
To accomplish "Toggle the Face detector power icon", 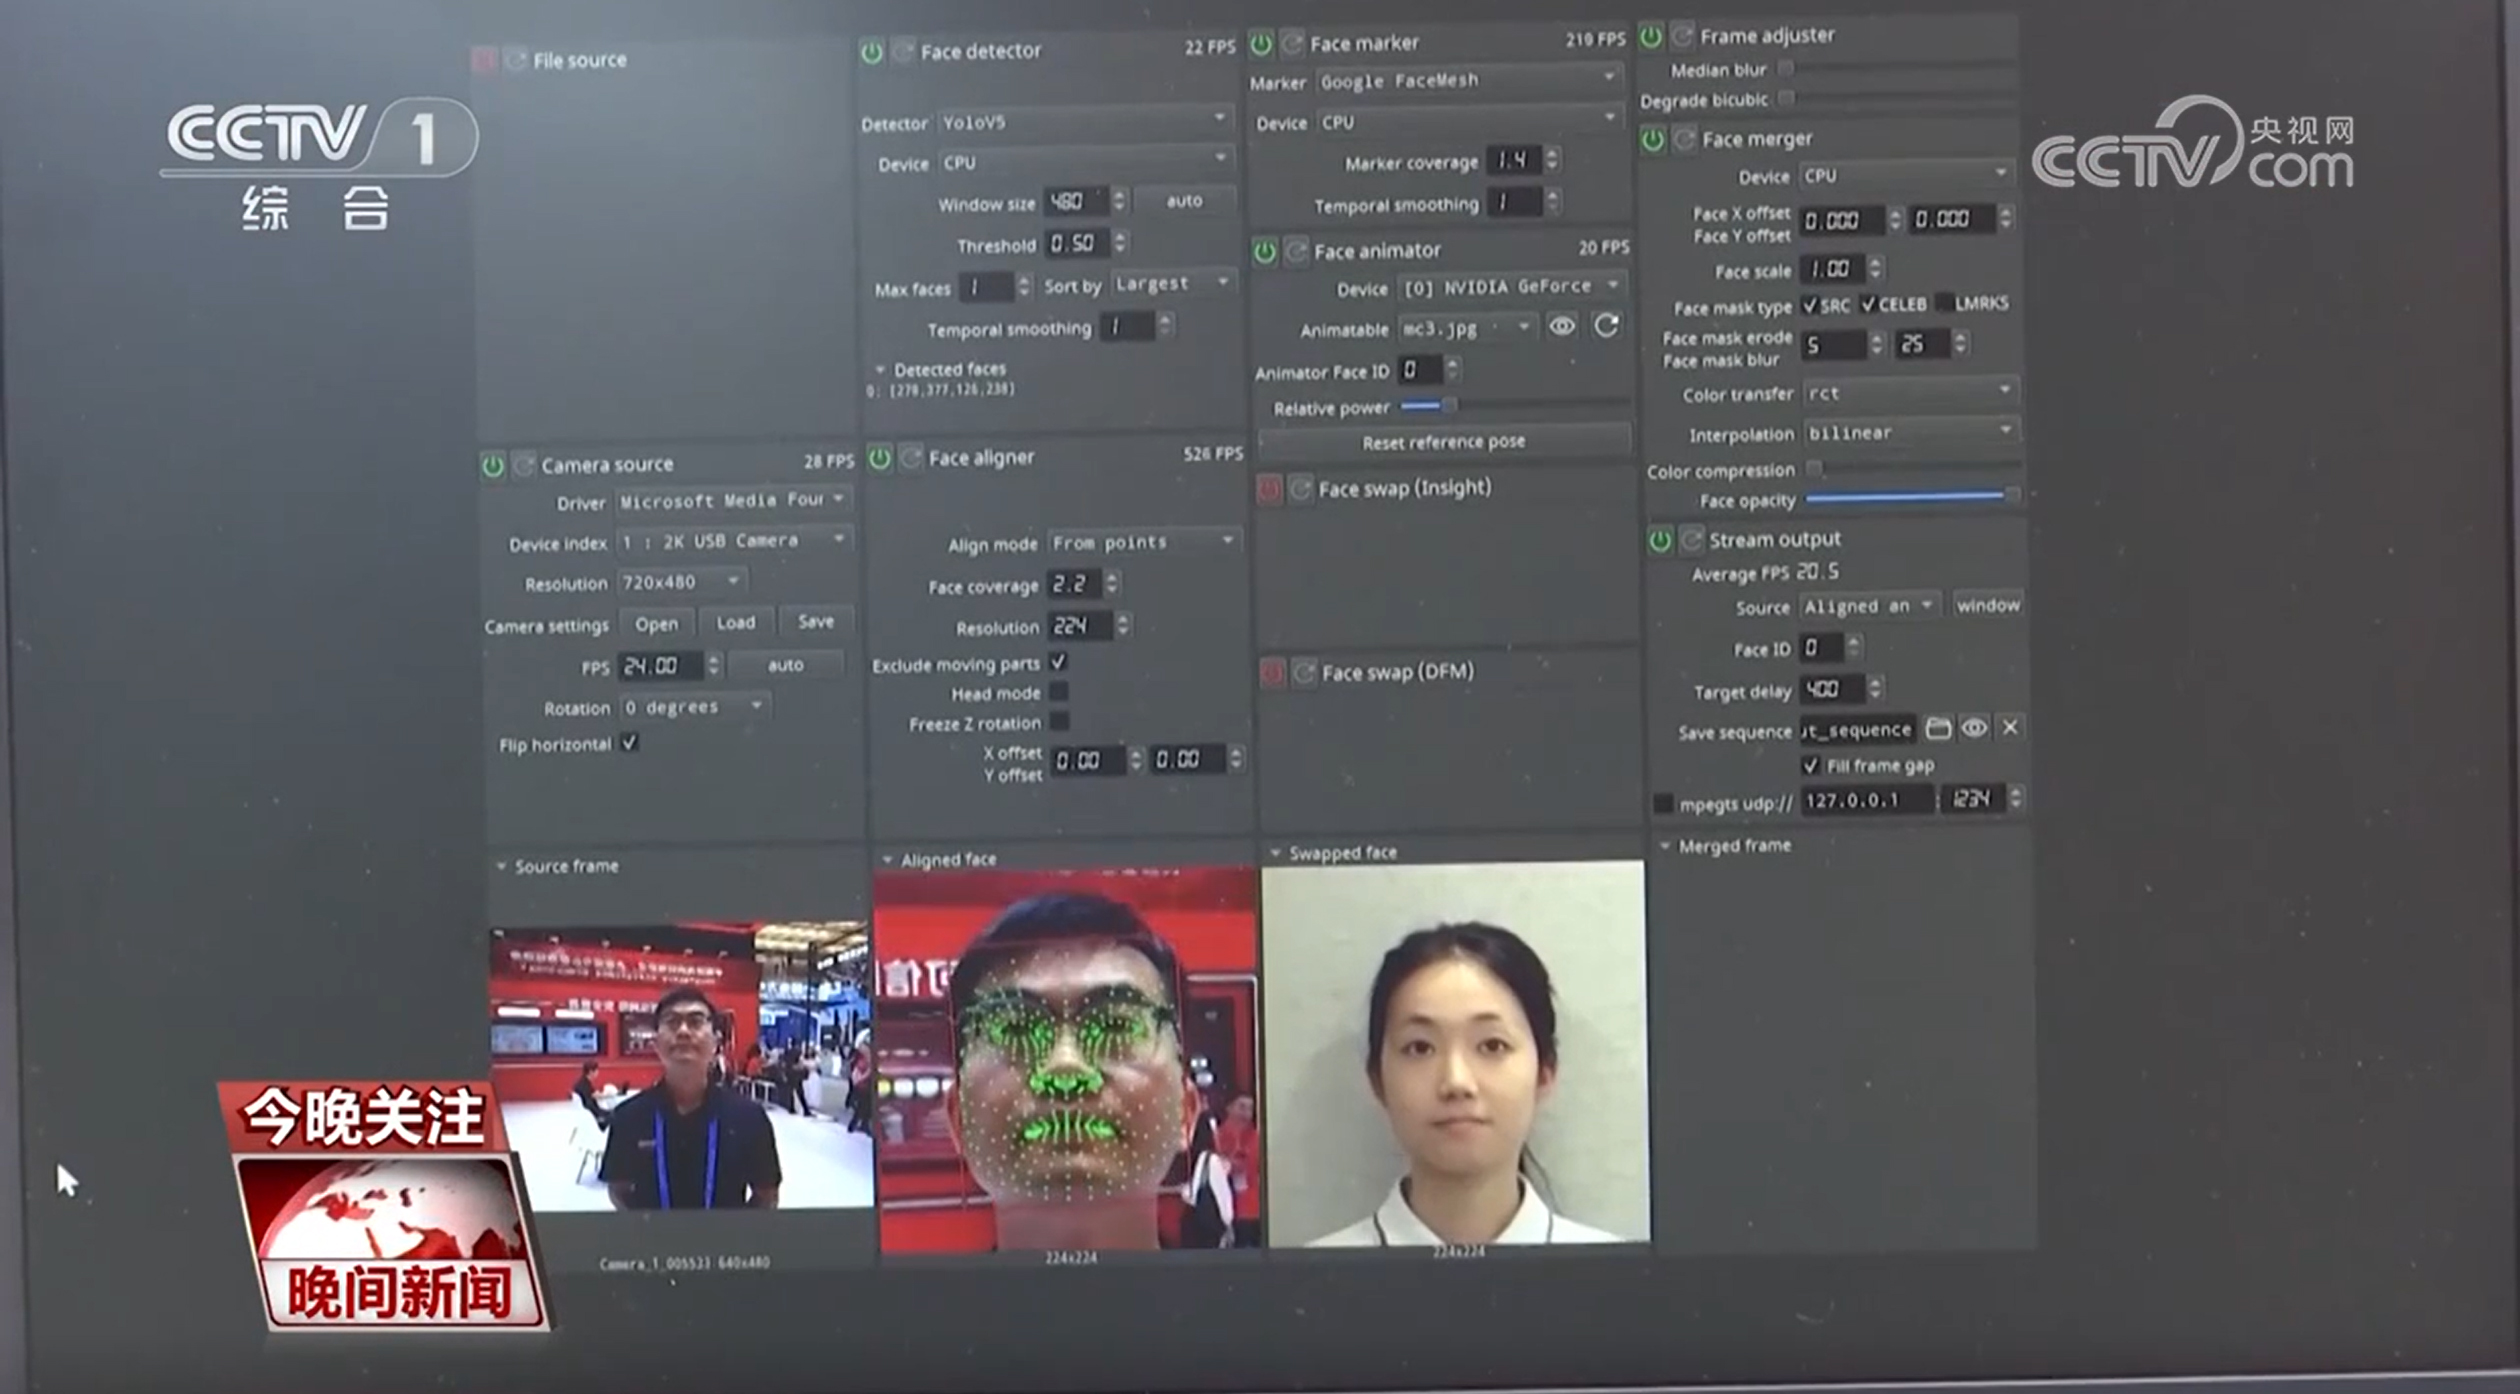I will (872, 52).
